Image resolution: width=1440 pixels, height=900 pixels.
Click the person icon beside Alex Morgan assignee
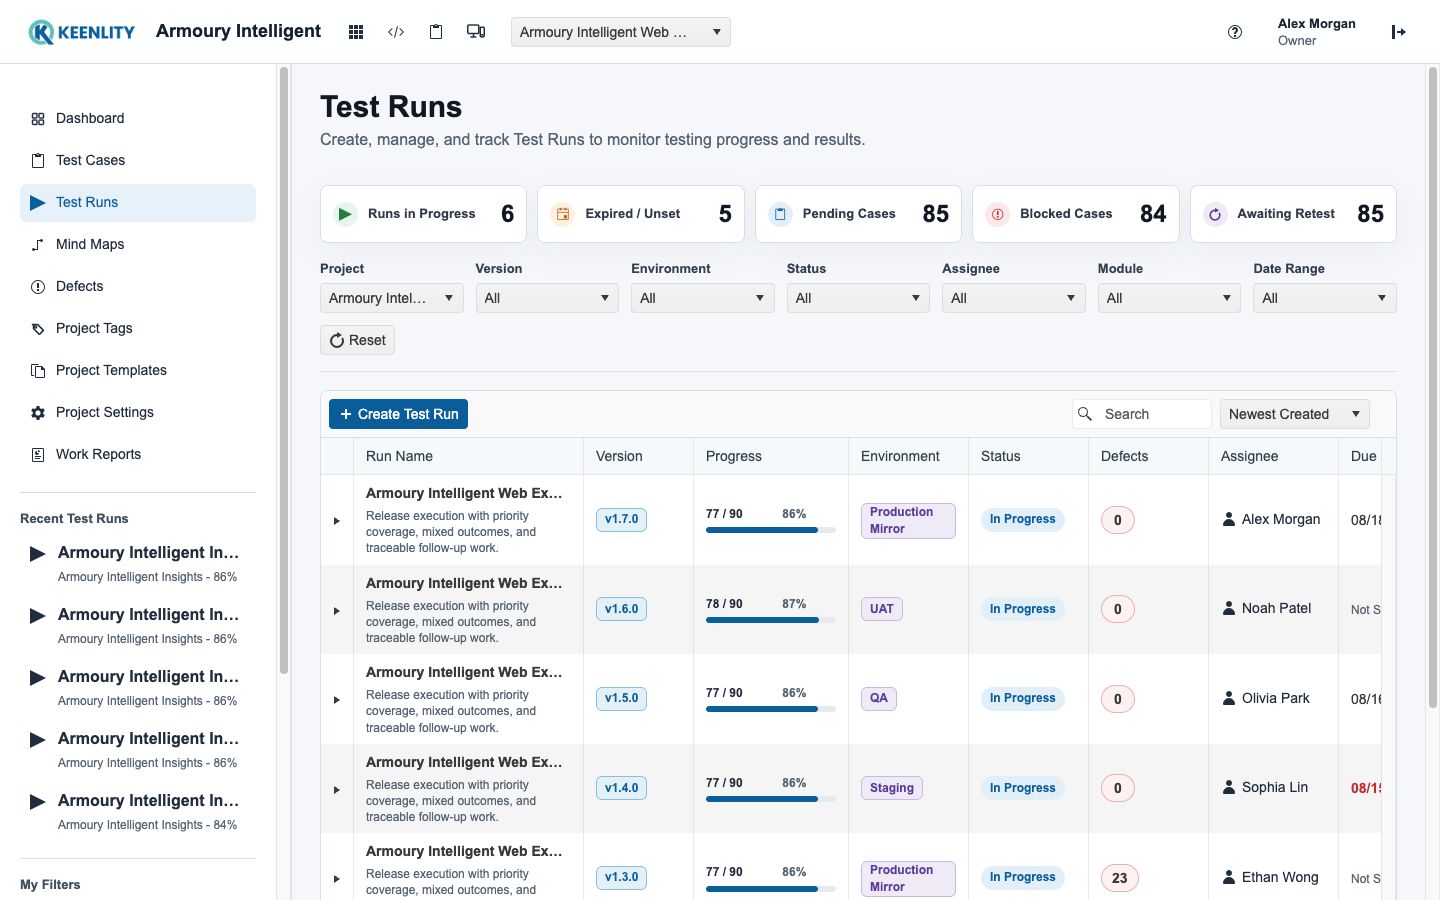click(1229, 519)
